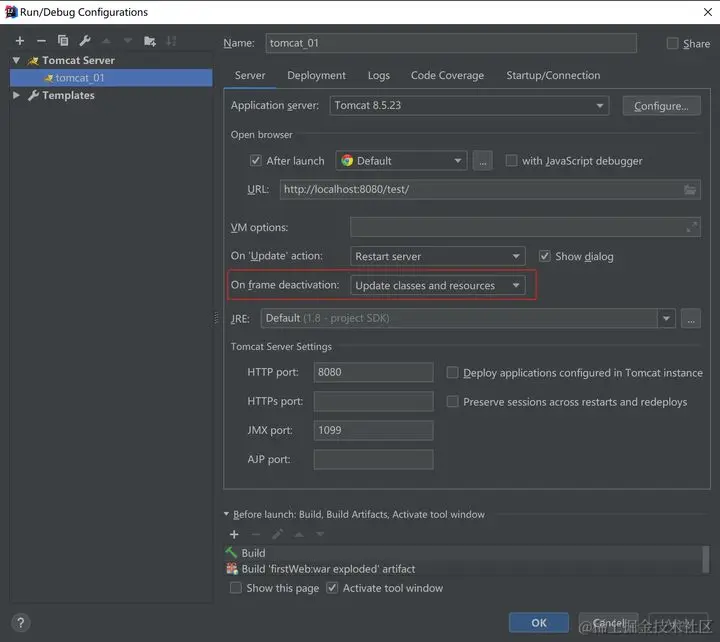
Task: Enable Deploy applications configured in Tomcat instance
Action: (x=452, y=372)
